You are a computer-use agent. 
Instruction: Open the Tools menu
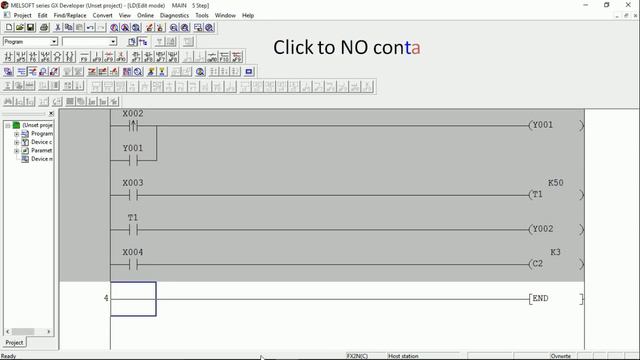point(202,16)
